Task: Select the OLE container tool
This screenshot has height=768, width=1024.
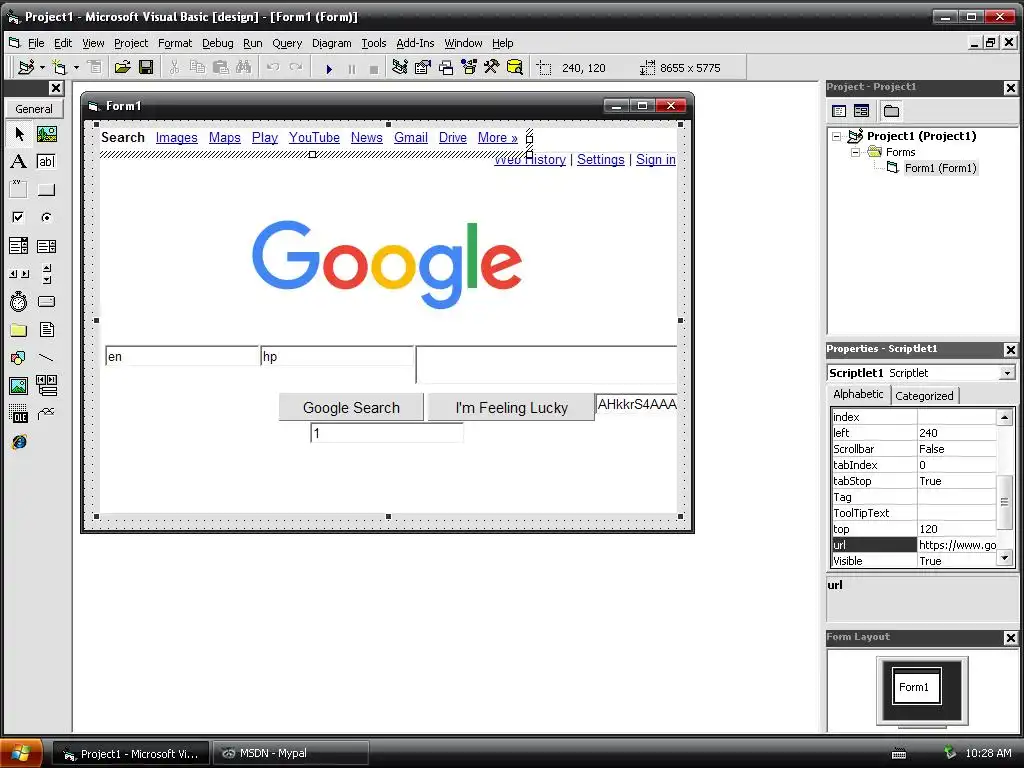Action: (19, 414)
